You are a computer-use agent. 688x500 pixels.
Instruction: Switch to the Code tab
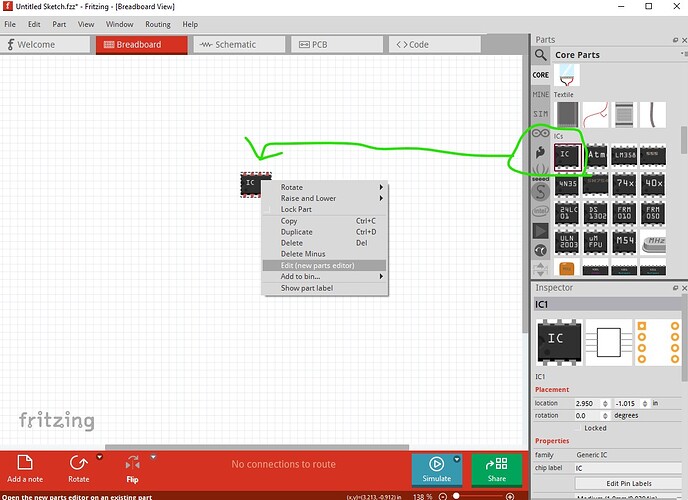[435, 45]
